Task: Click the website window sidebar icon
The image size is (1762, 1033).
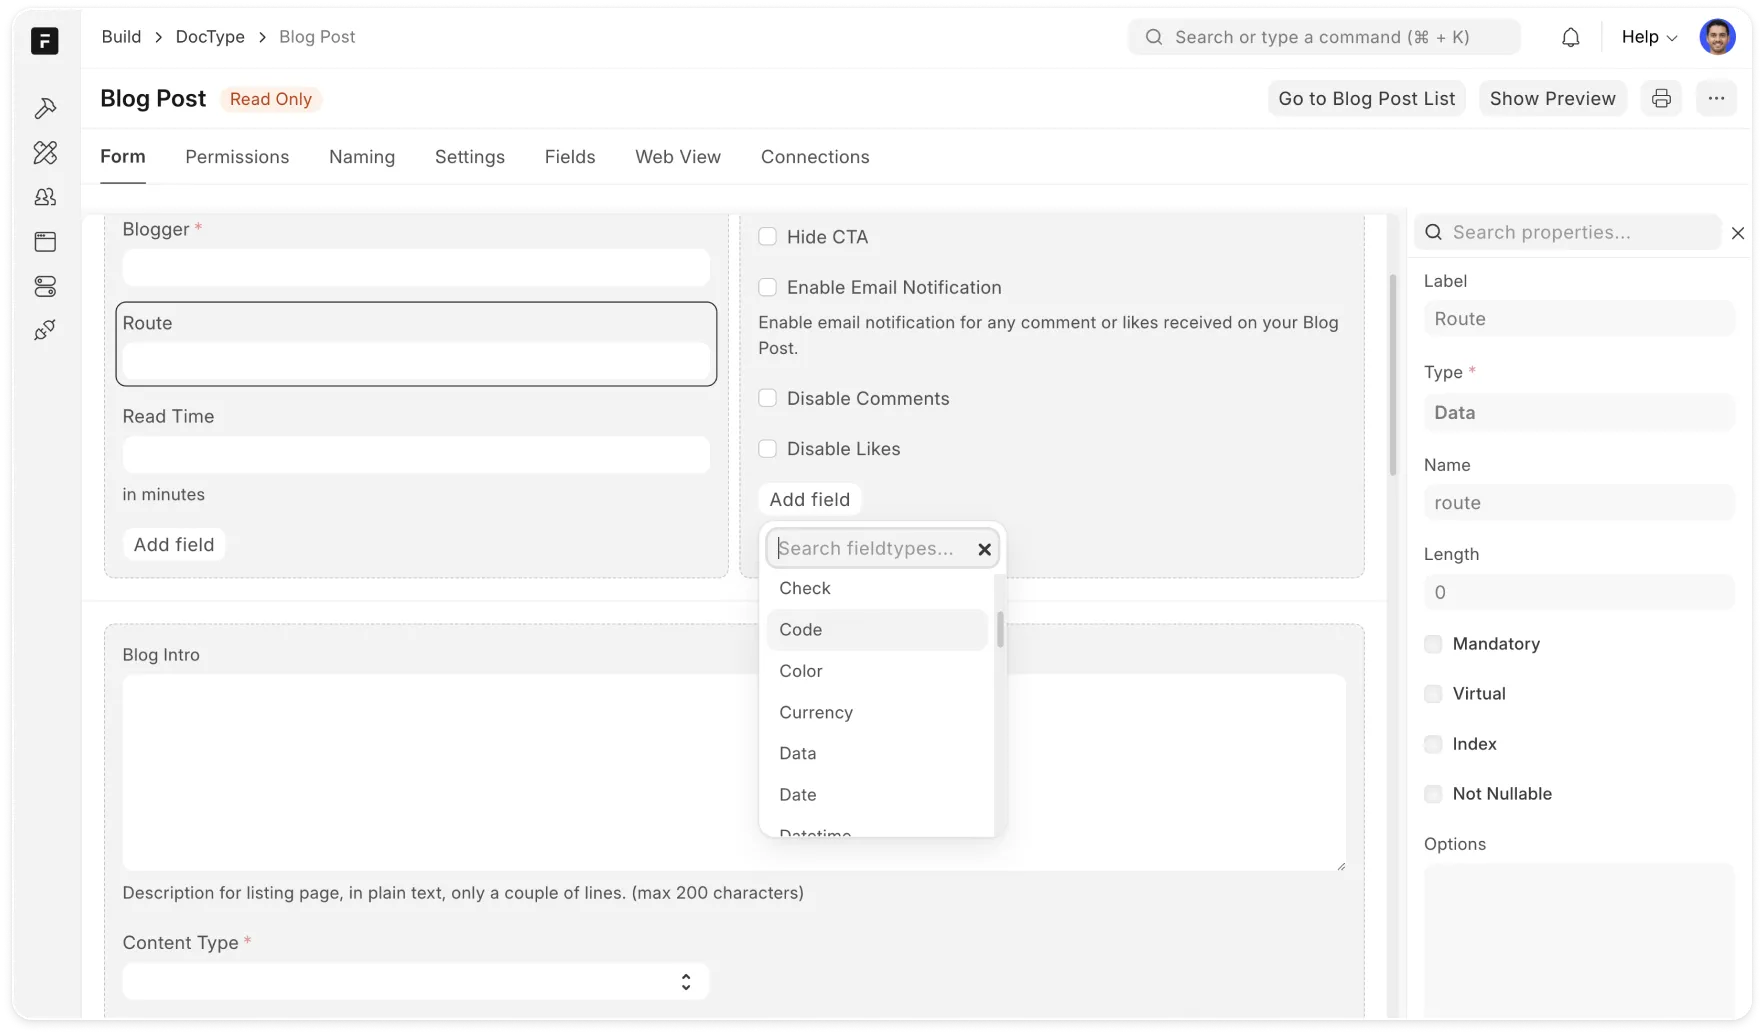Action: [45, 242]
